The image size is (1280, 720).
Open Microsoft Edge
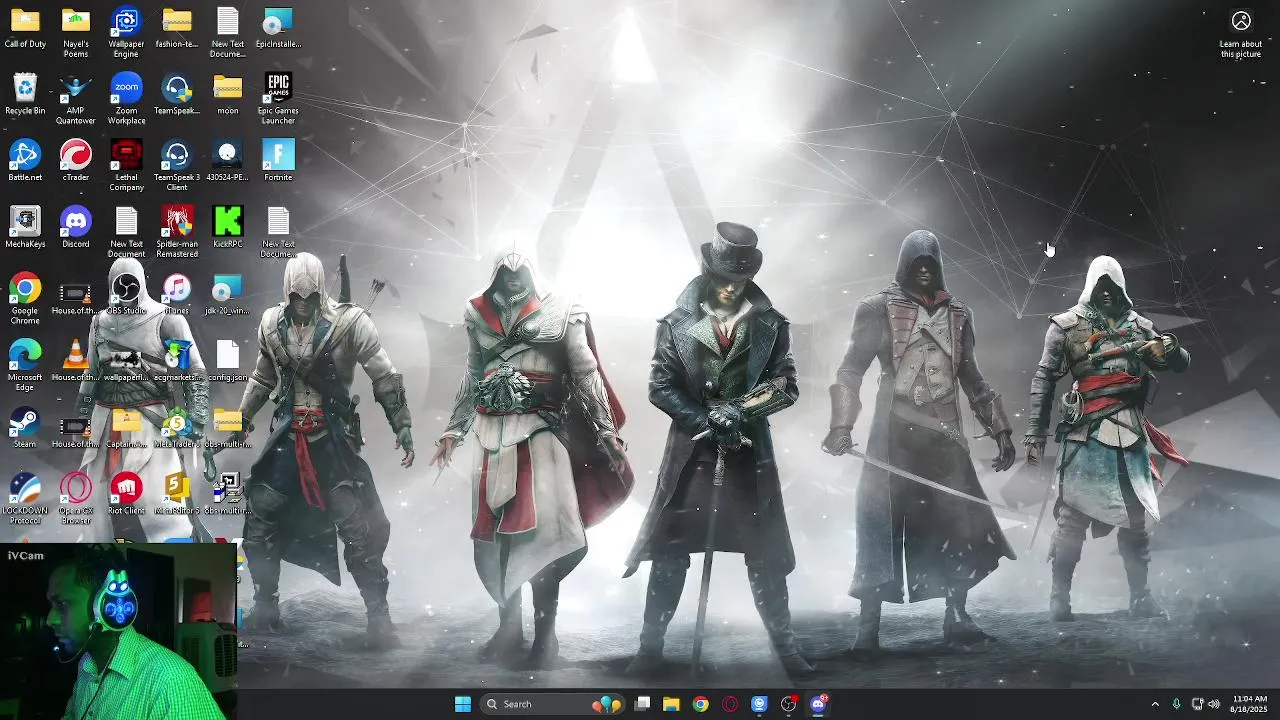(25, 366)
